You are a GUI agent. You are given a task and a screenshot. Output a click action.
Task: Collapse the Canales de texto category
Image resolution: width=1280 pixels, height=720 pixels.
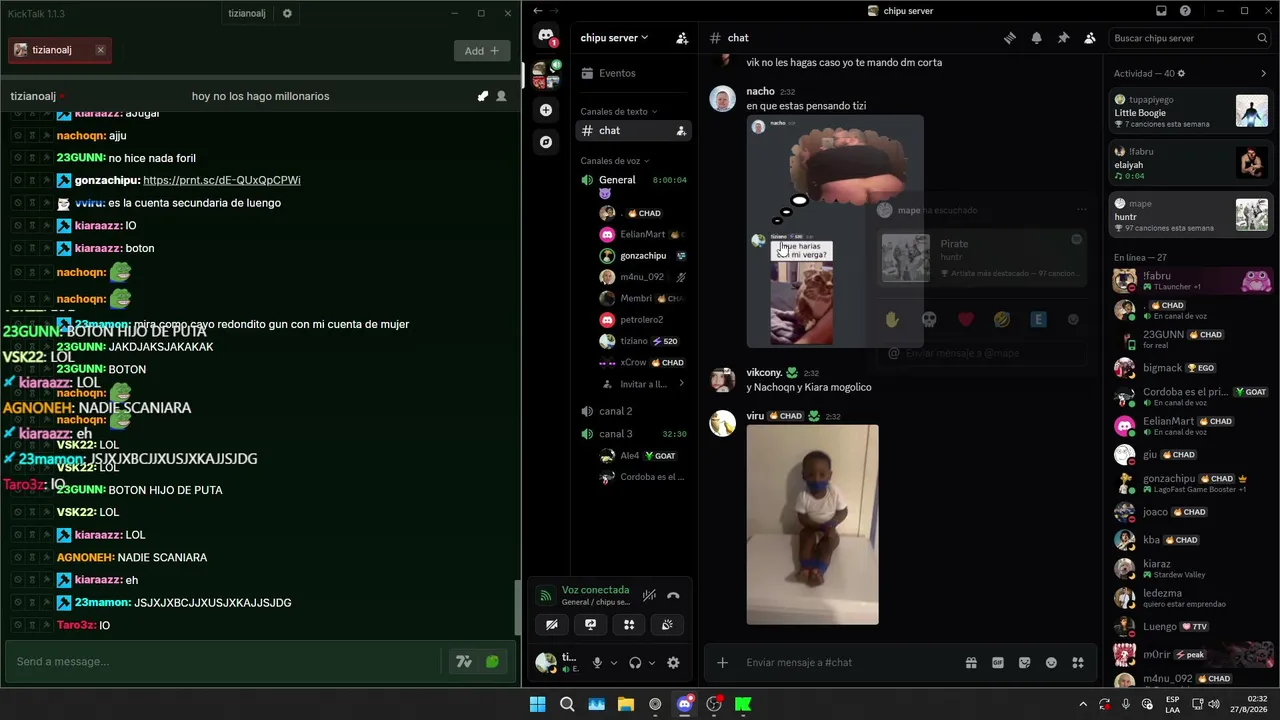[x=619, y=111]
